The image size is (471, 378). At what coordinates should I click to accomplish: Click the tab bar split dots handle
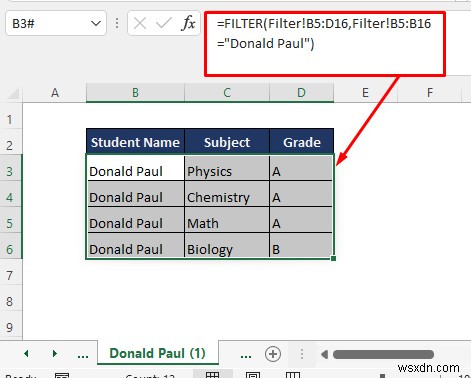(x=302, y=354)
